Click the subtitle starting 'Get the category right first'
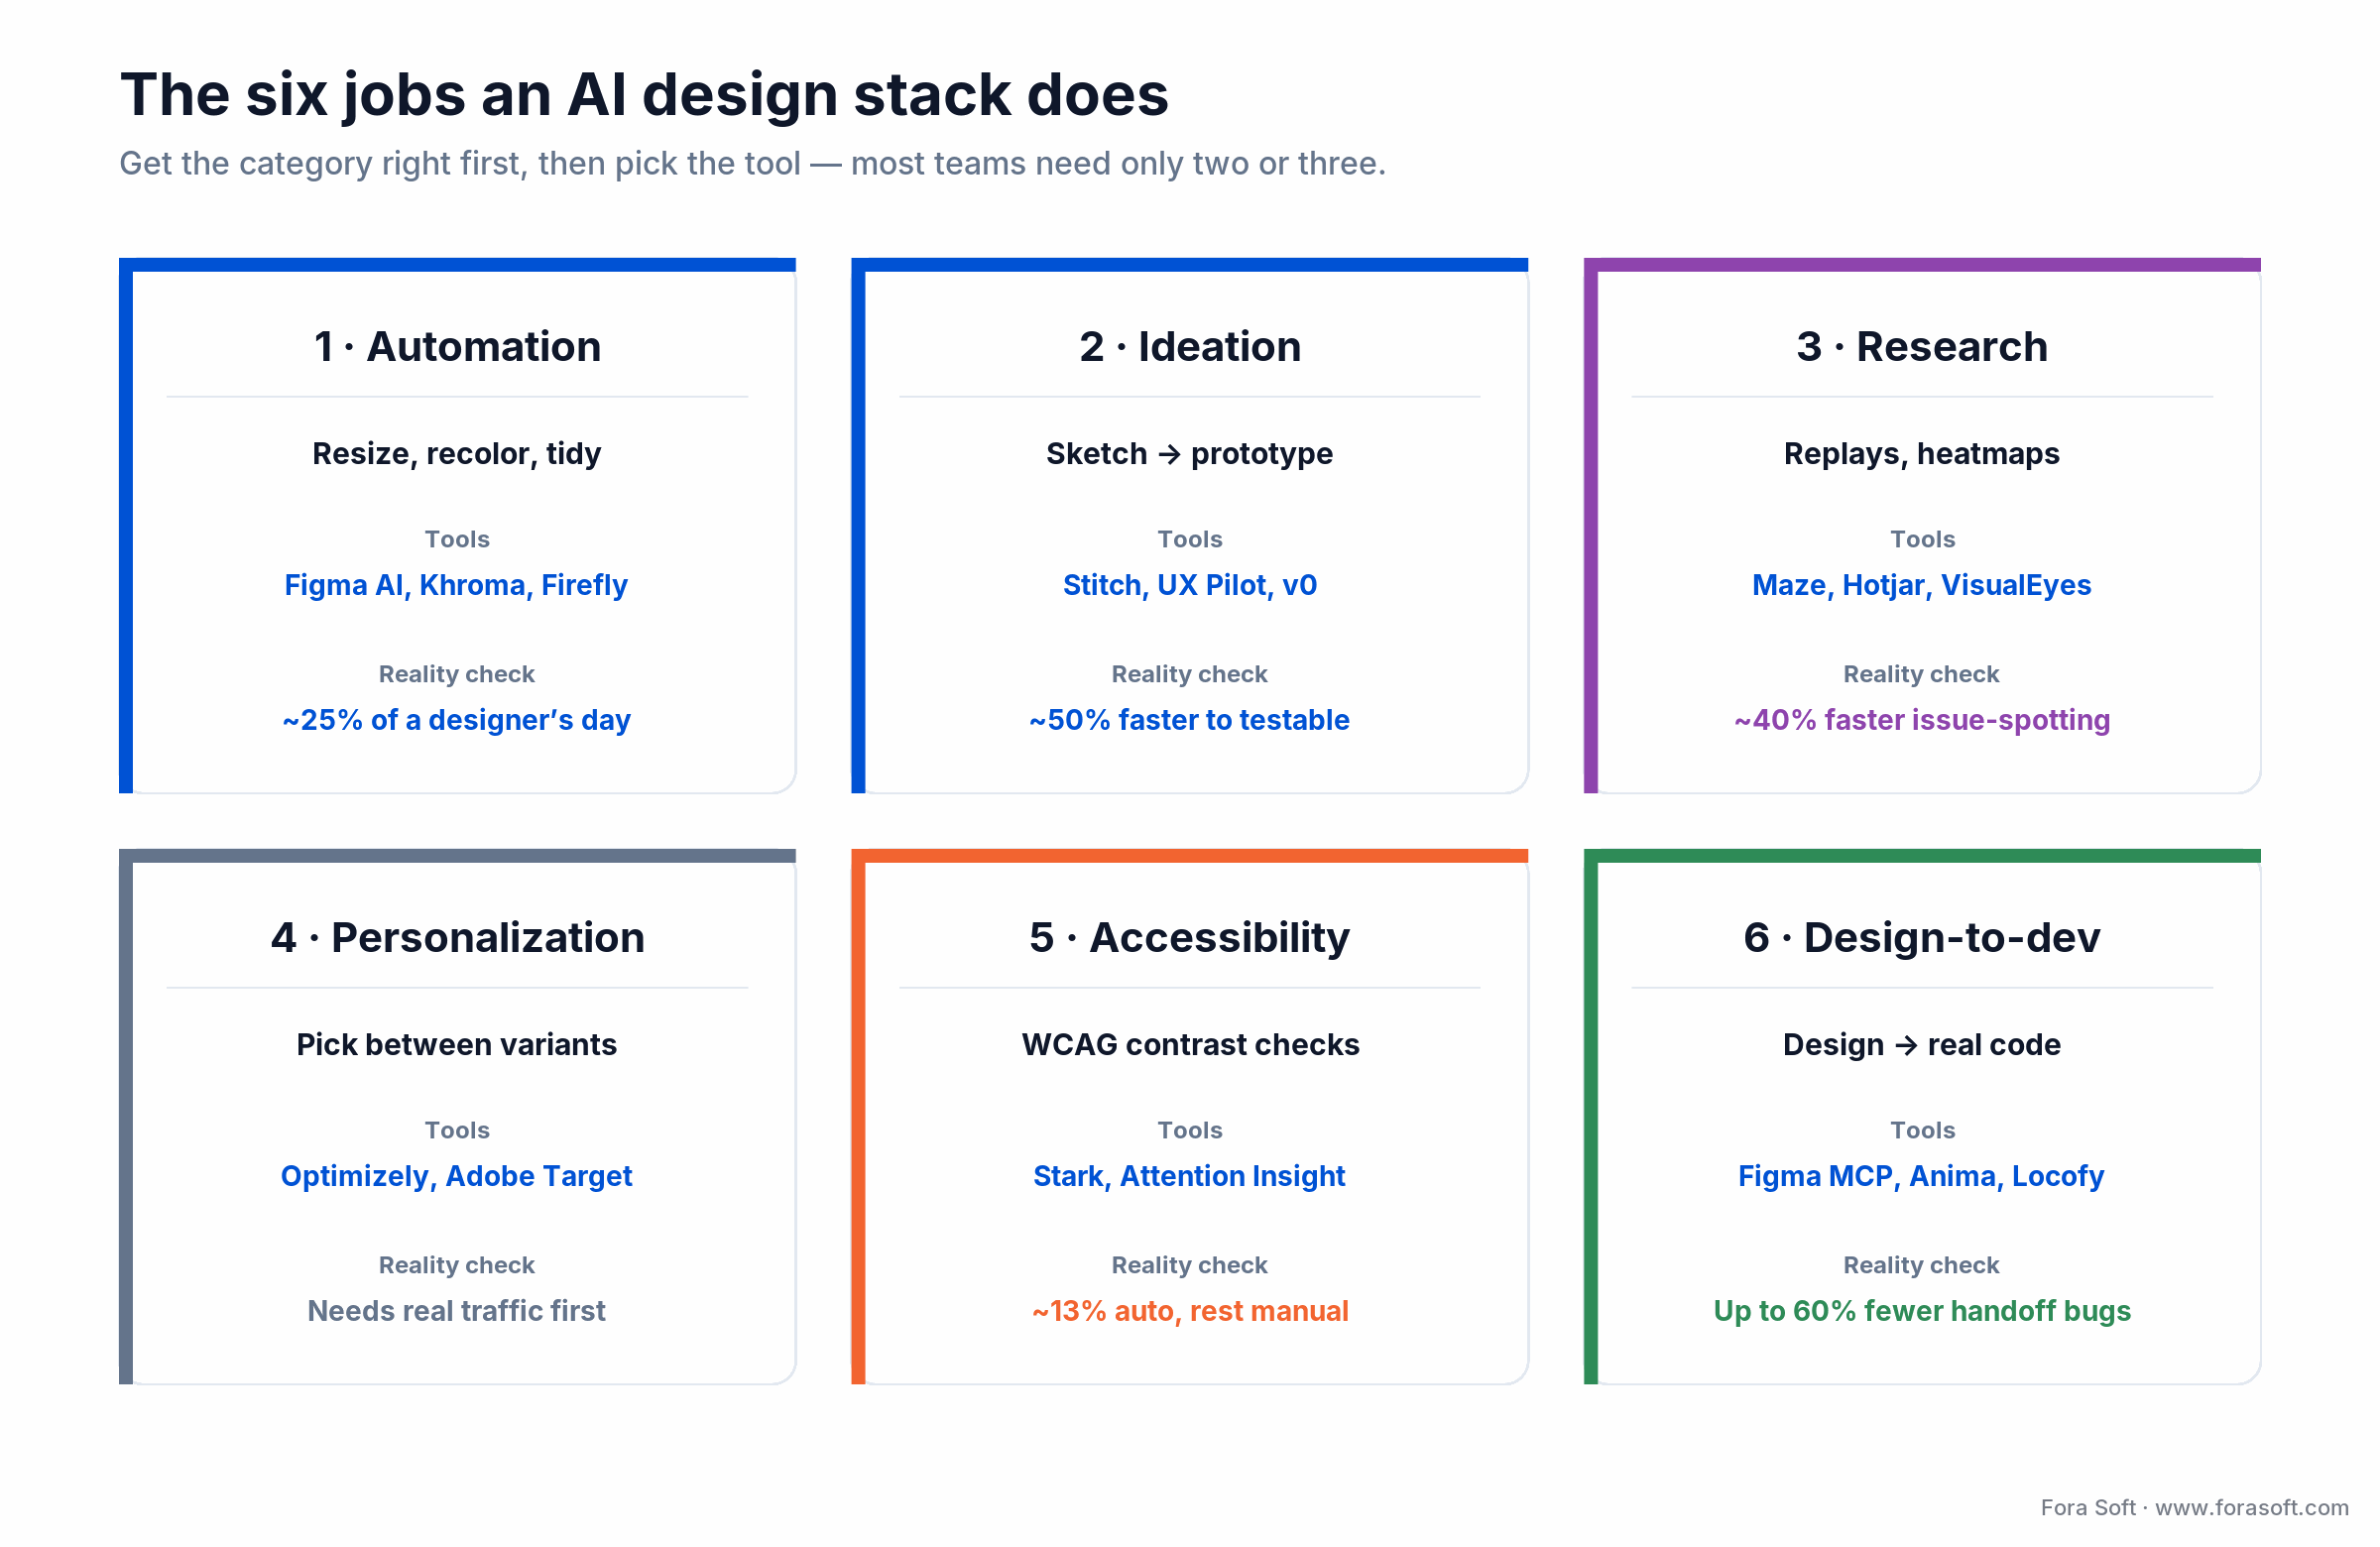 tap(753, 163)
